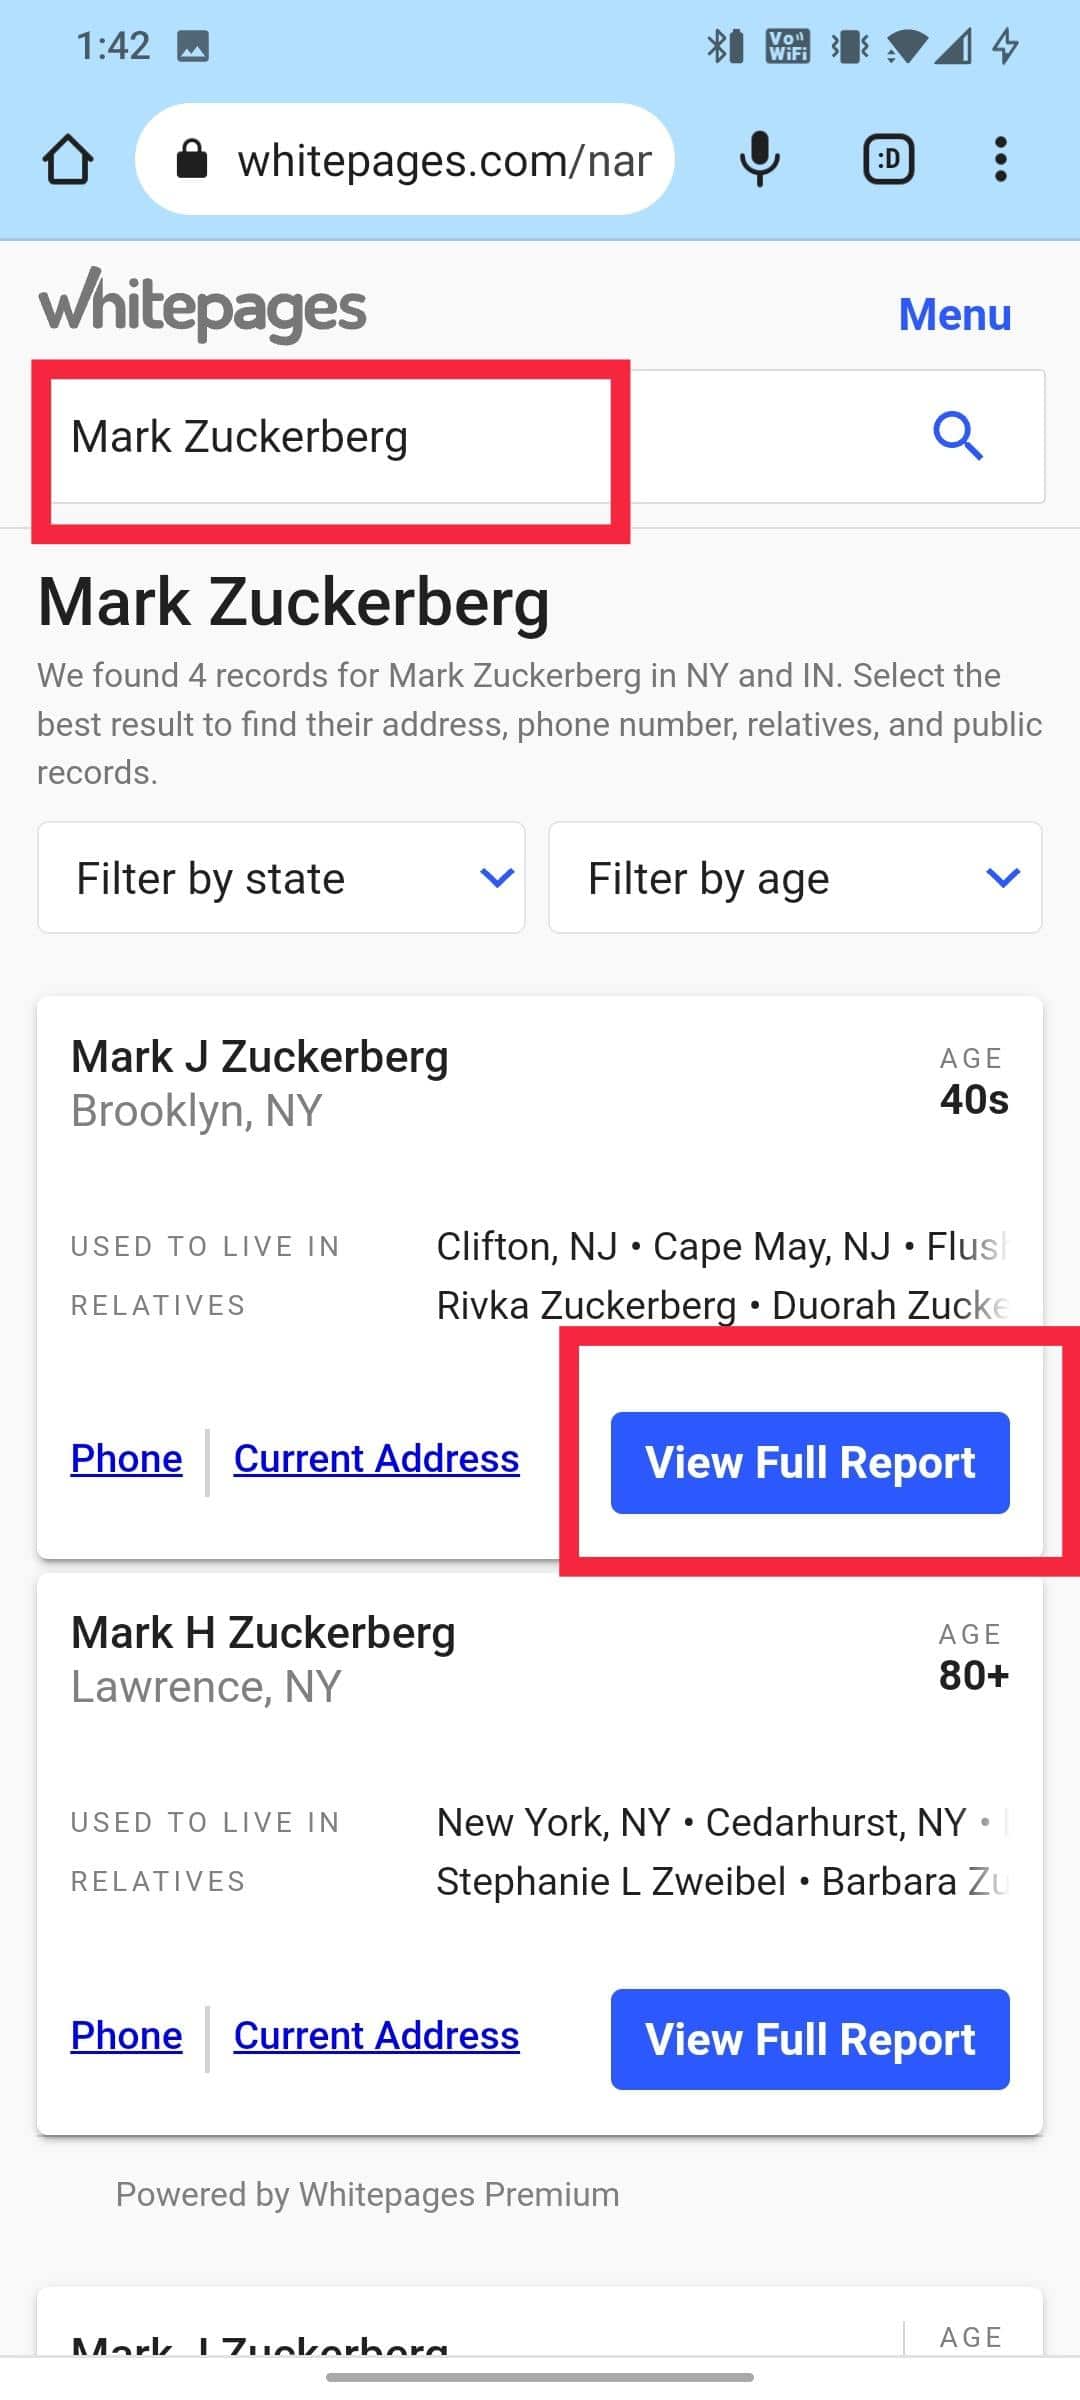This screenshot has width=1080, height=2400.
Task: Open Phone link for Mark J Zuckerberg
Action: tap(127, 1459)
